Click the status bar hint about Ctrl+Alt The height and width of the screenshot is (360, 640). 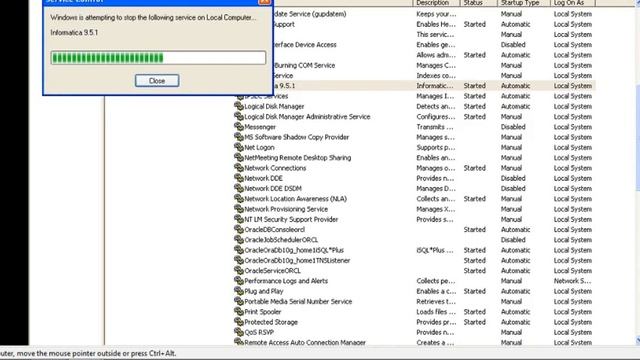point(88,353)
